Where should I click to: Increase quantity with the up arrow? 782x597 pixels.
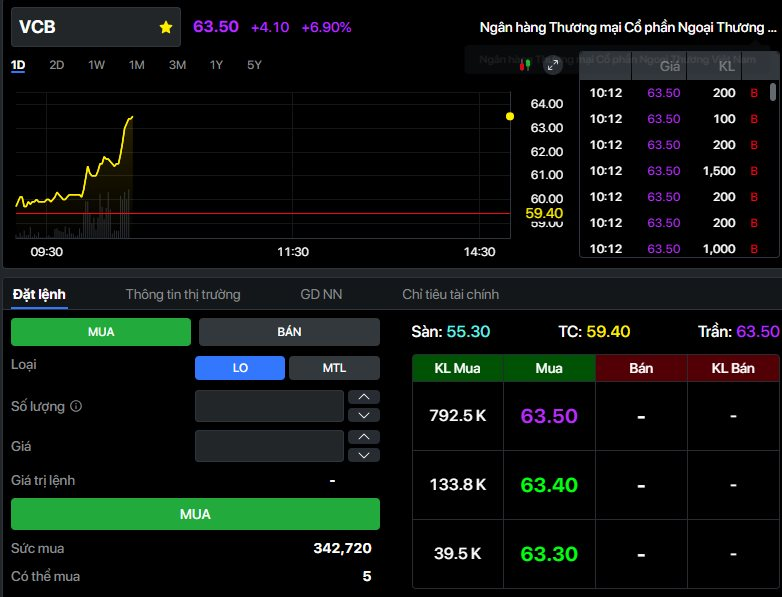click(x=363, y=397)
